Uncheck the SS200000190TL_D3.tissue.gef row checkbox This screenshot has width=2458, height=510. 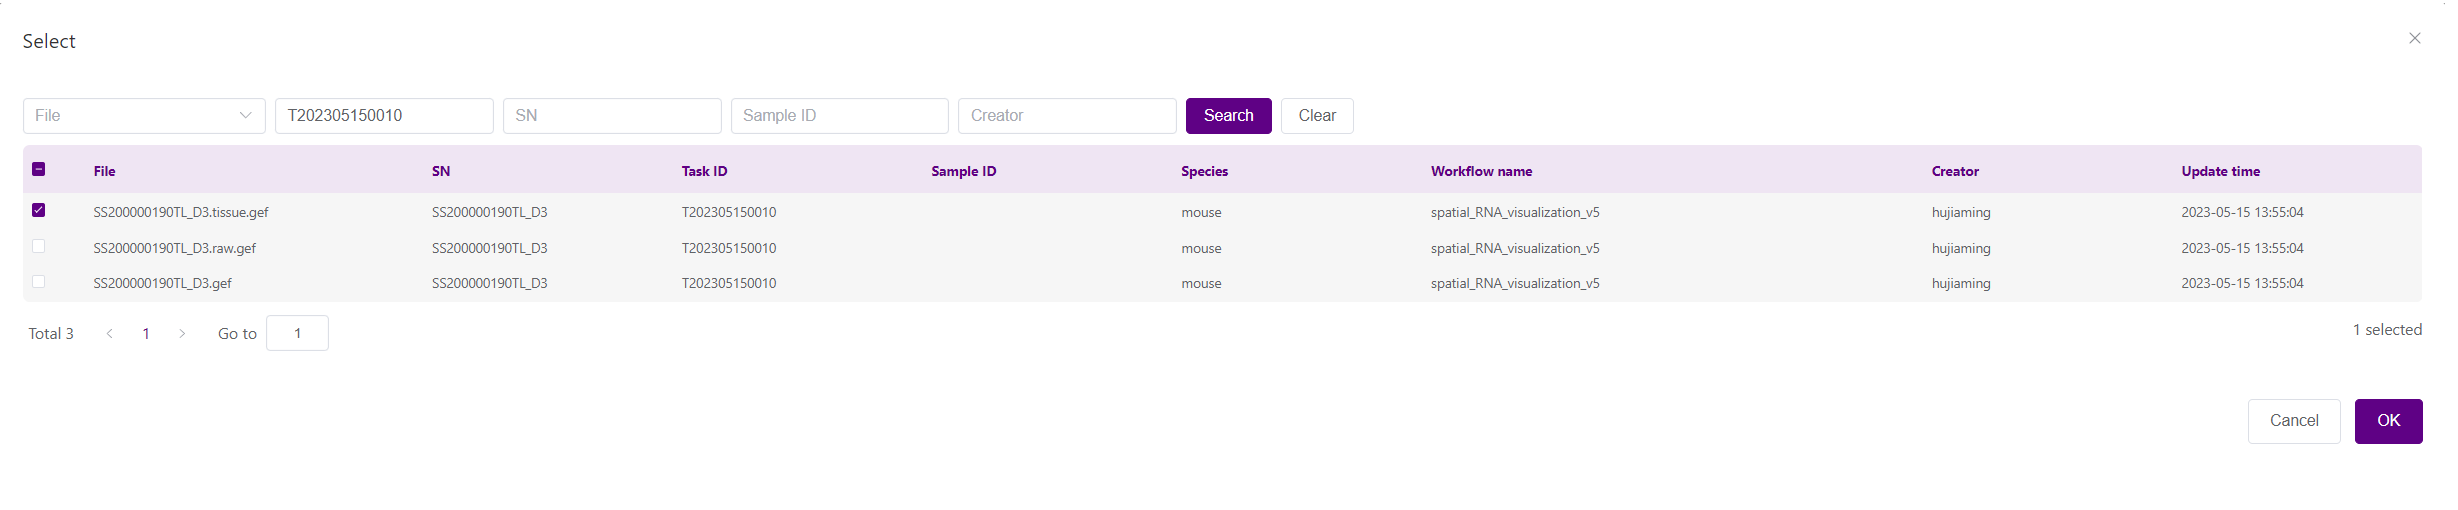click(x=39, y=210)
